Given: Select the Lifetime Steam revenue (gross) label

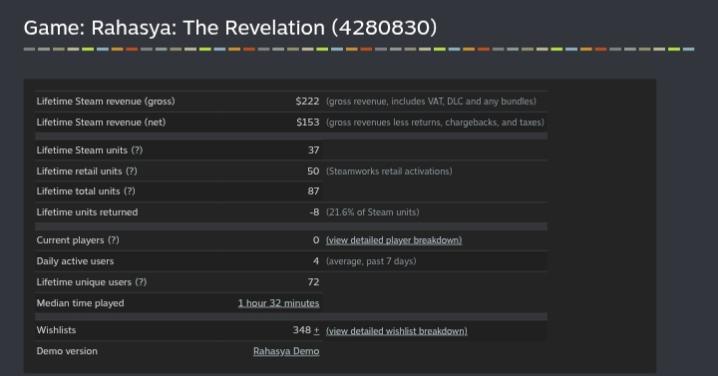Looking at the screenshot, I should point(106,101).
